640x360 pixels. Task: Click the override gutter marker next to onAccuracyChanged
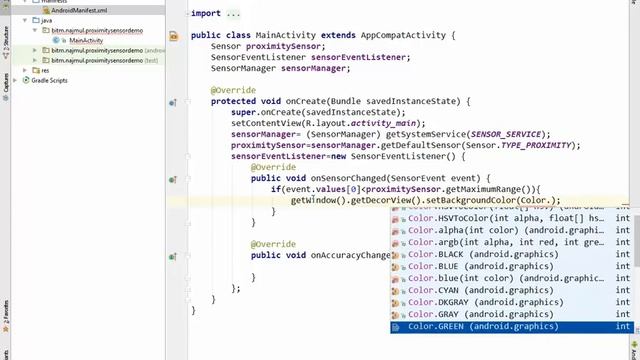(x=173, y=257)
